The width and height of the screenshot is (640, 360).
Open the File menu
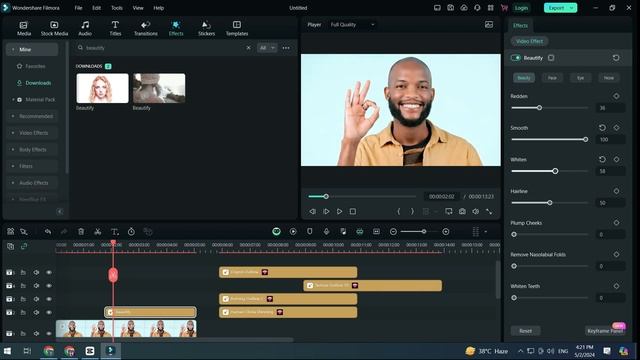(78, 8)
